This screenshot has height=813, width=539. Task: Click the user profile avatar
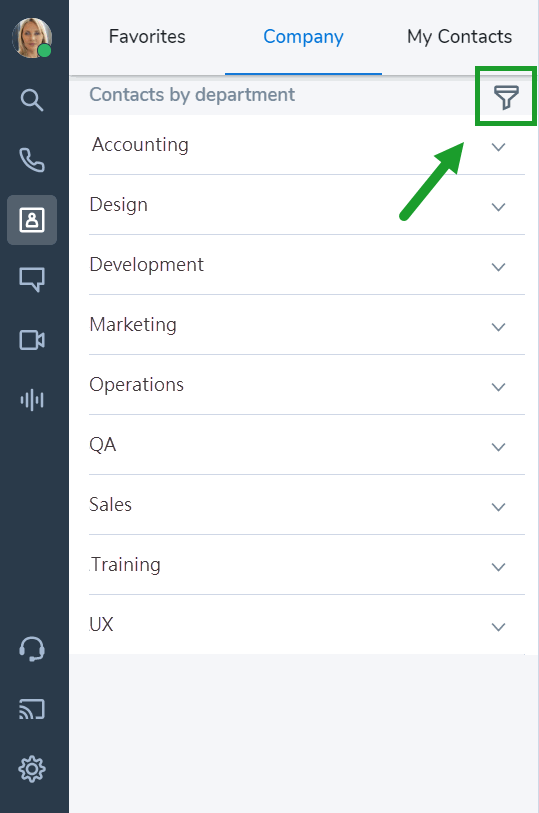point(32,38)
